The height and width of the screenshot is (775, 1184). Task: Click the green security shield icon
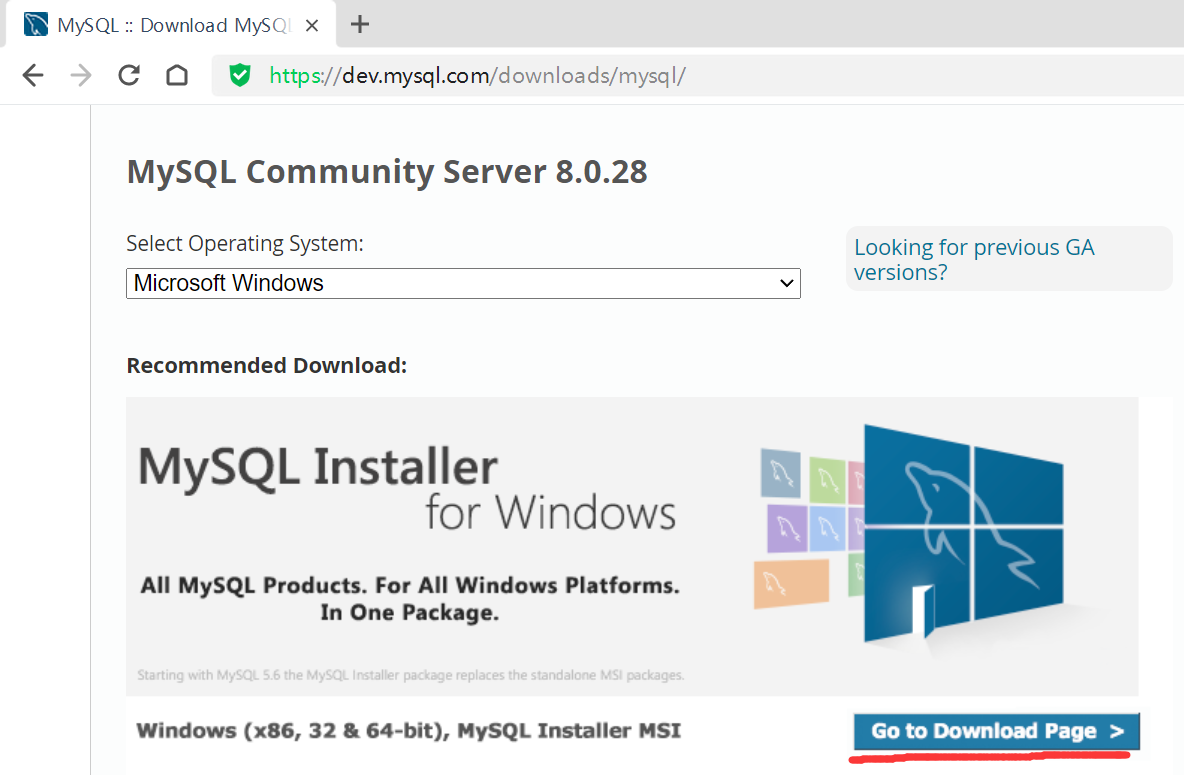click(240, 76)
